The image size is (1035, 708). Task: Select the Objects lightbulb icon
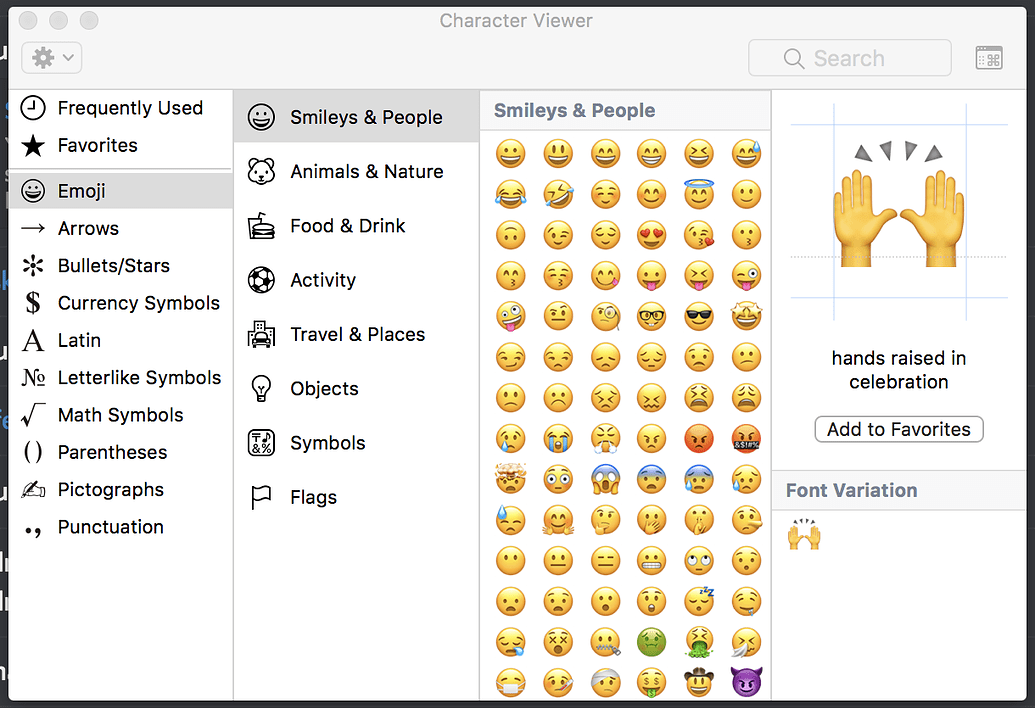pos(261,389)
